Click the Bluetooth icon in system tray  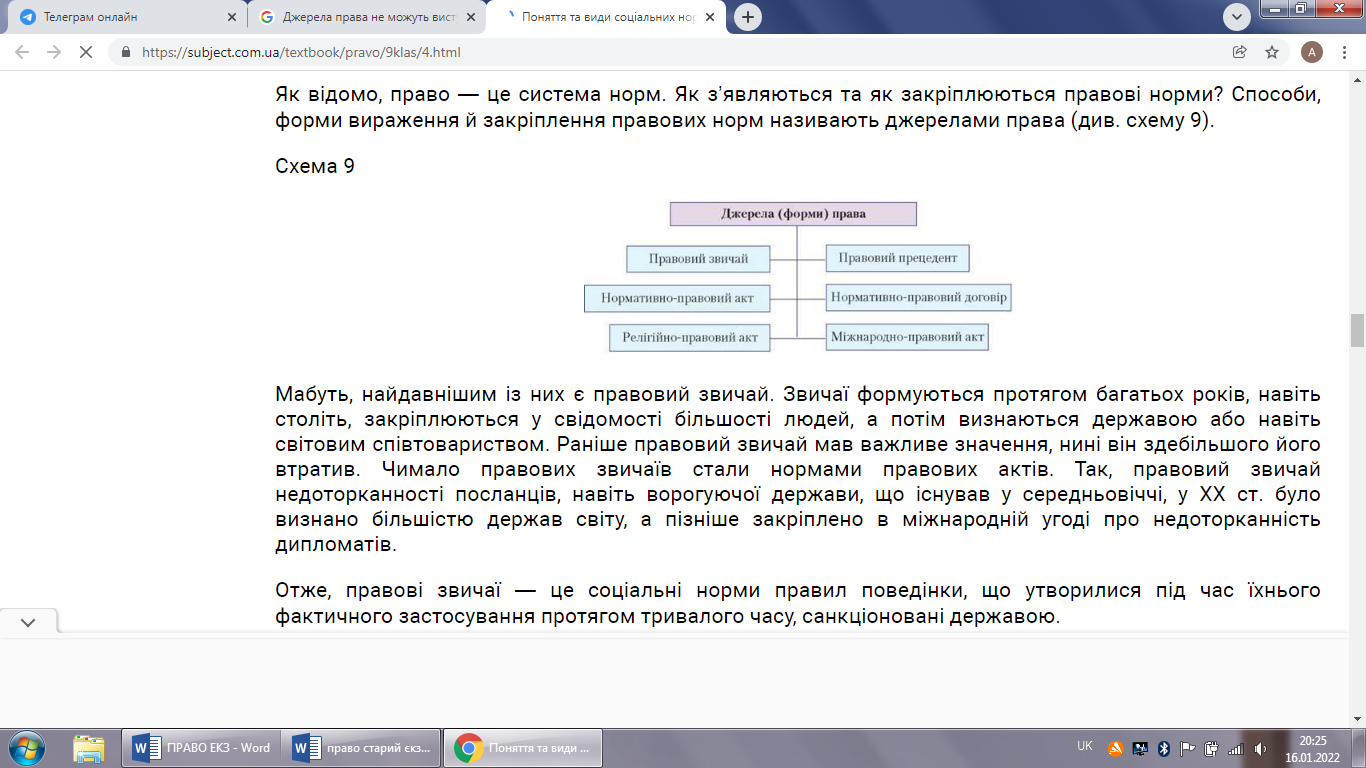coord(1164,748)
